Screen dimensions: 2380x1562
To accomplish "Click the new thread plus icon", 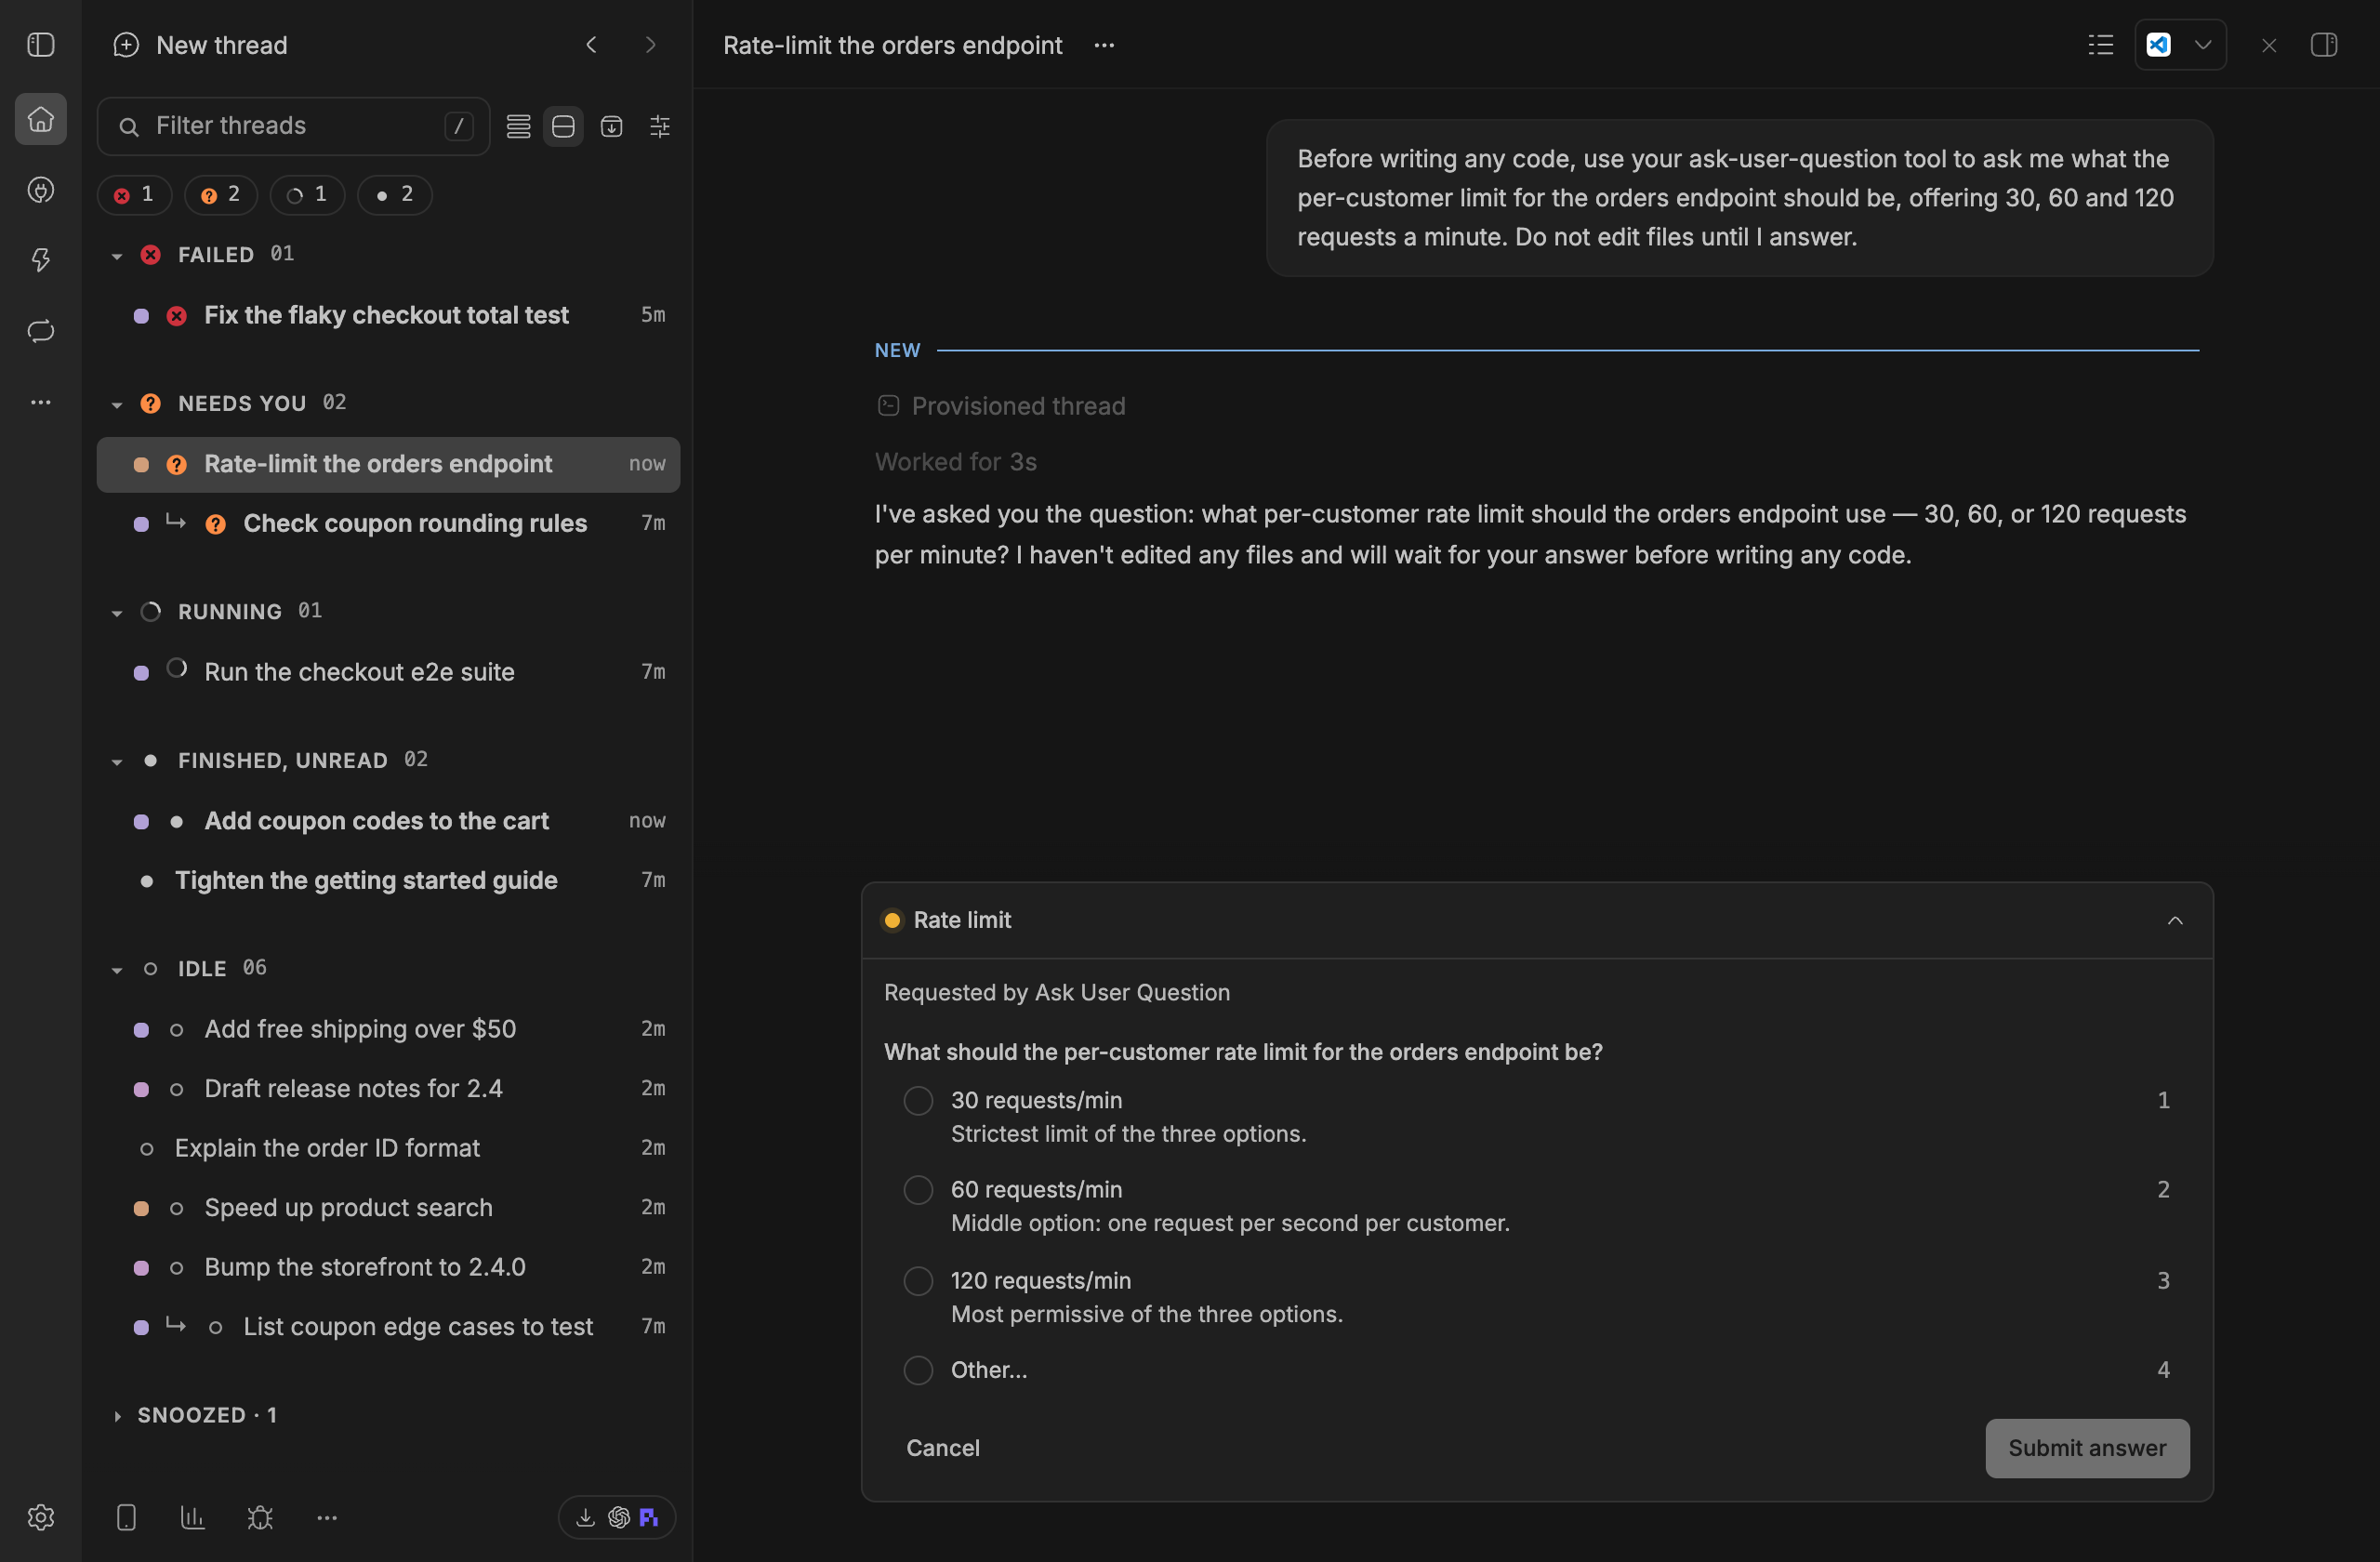I will click(126, 45).
